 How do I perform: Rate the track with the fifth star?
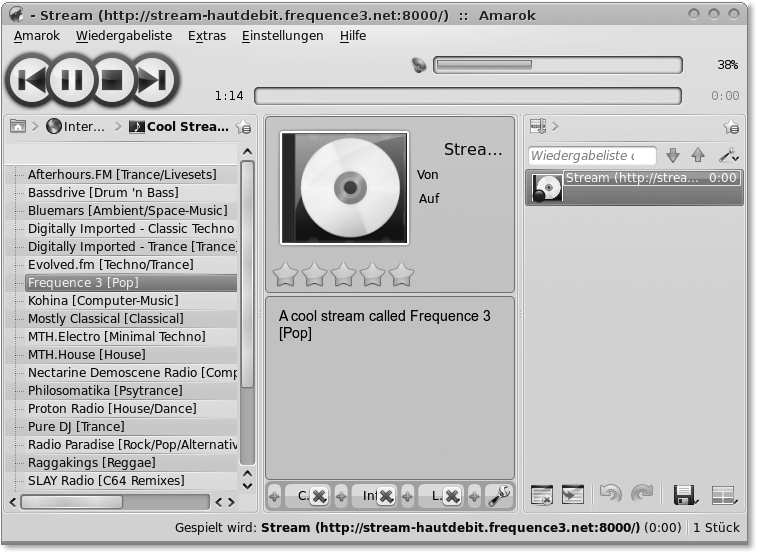pos(401,273)
